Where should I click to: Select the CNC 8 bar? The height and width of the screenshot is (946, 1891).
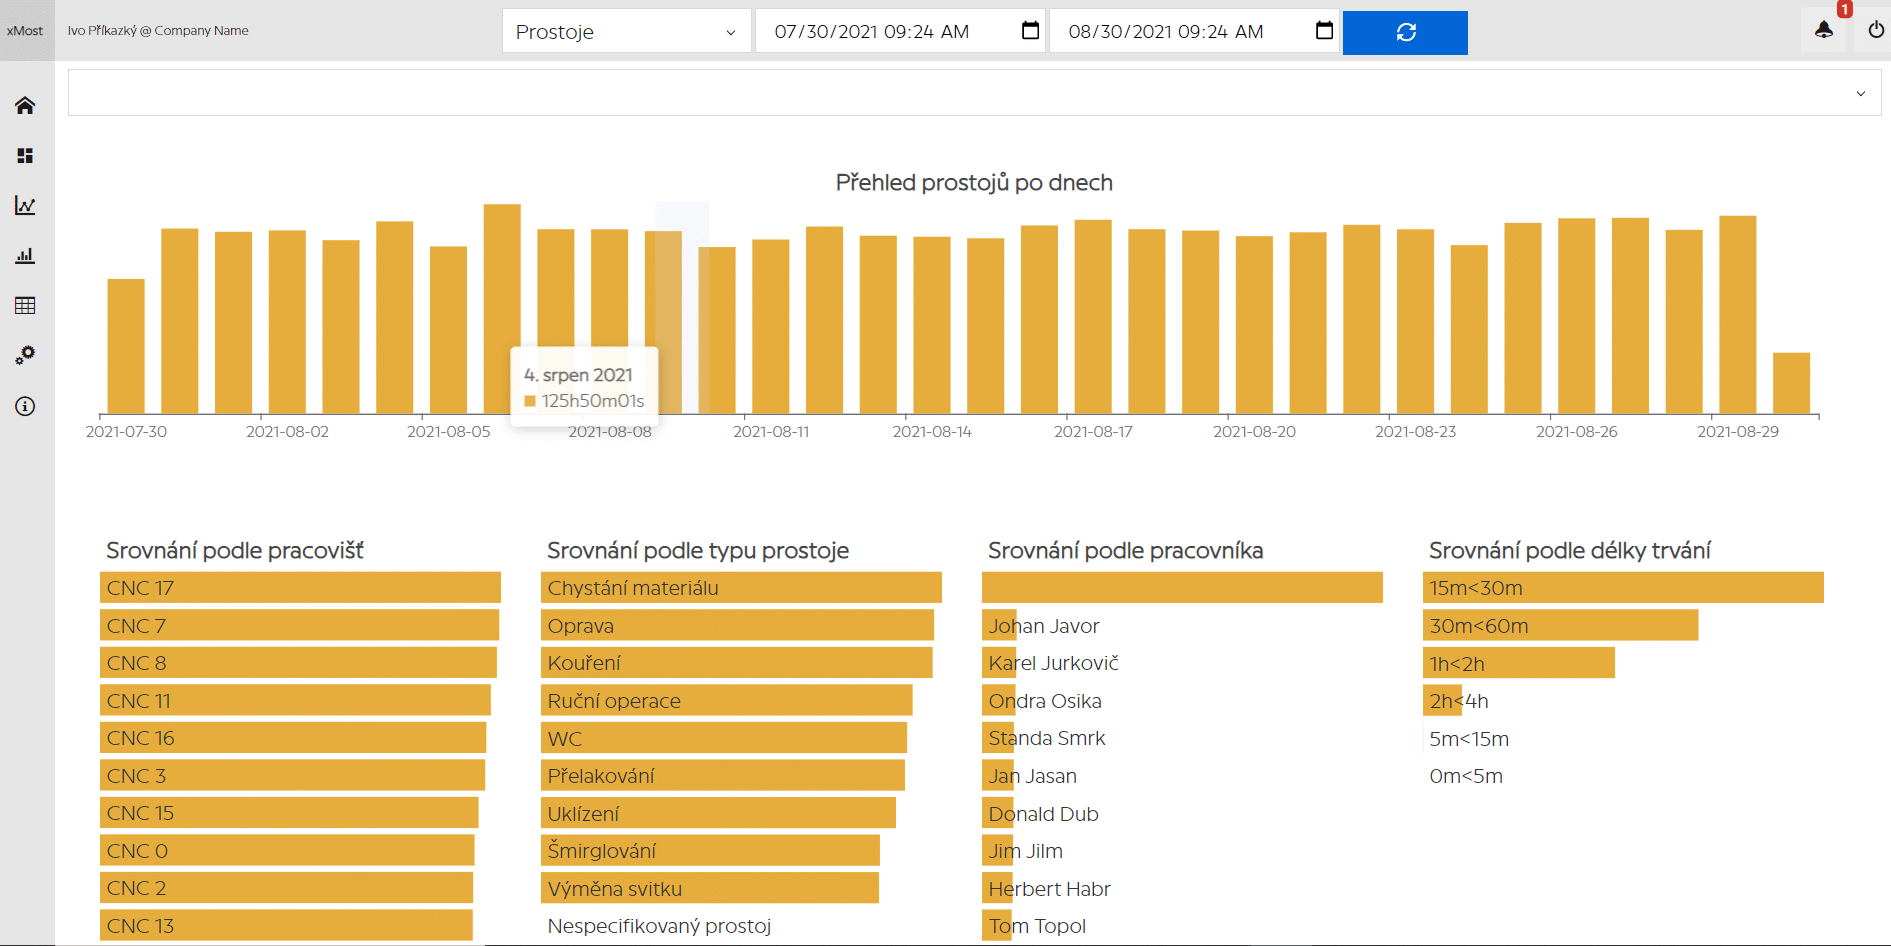298,663
